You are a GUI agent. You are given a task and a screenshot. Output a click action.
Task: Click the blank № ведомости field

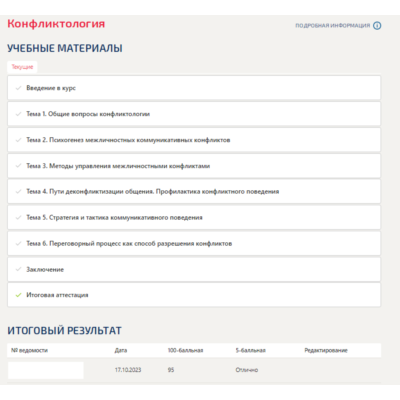click(x=46, y=370)
